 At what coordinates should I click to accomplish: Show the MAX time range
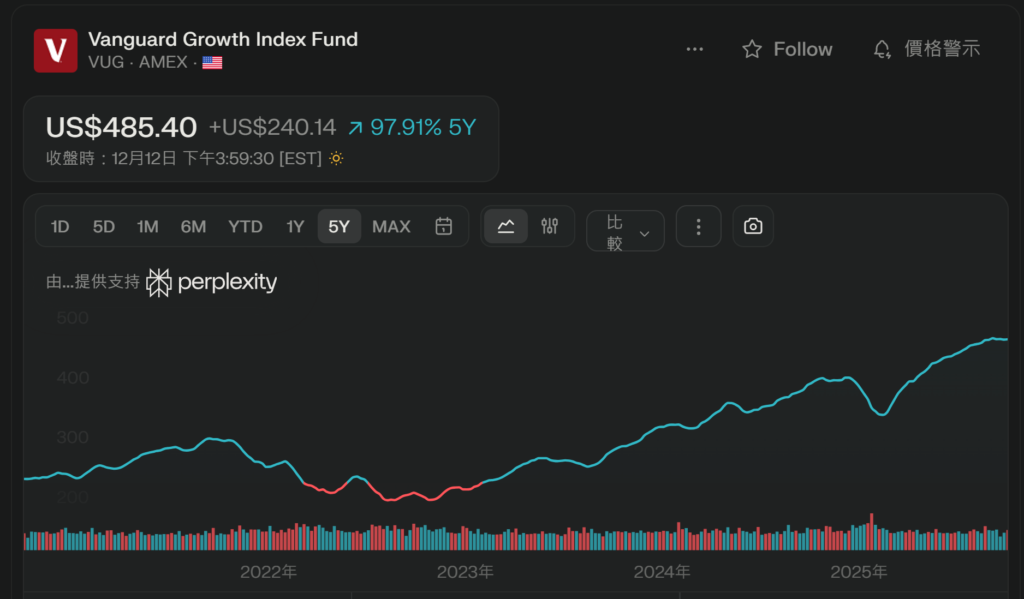coord(391,227)
